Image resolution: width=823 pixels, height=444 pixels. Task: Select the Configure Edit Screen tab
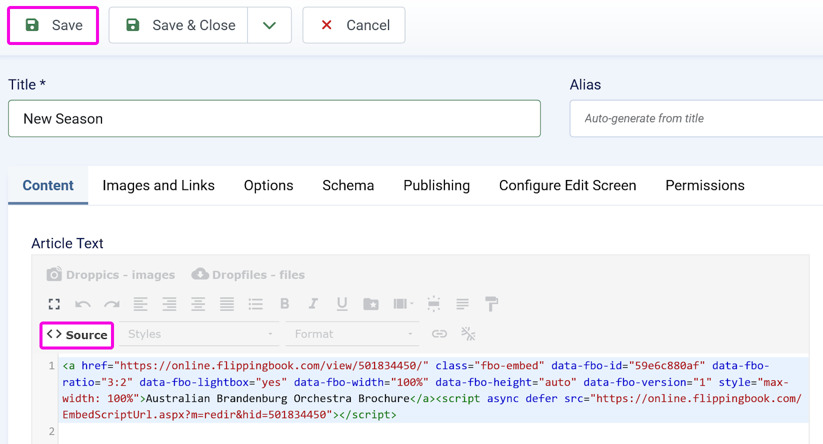pos(567,185)
